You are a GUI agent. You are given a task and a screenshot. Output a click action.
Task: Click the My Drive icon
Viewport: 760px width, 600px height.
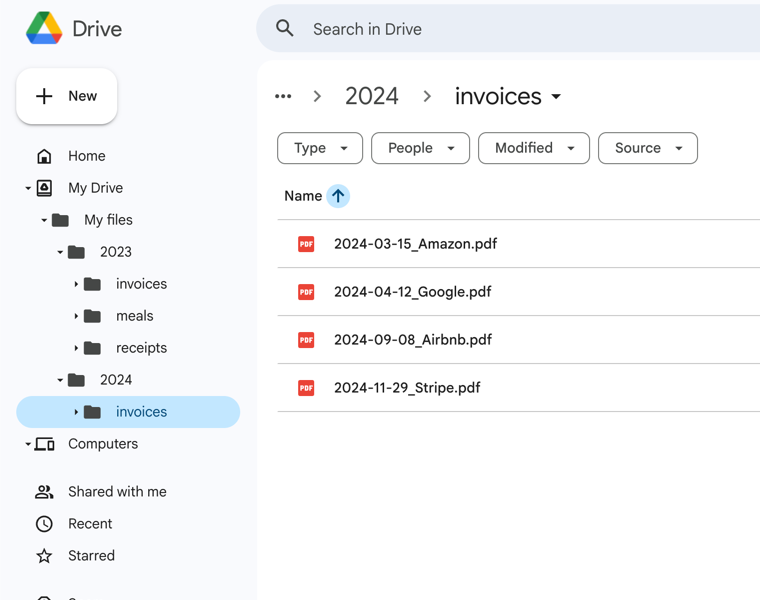click(44, 188)
